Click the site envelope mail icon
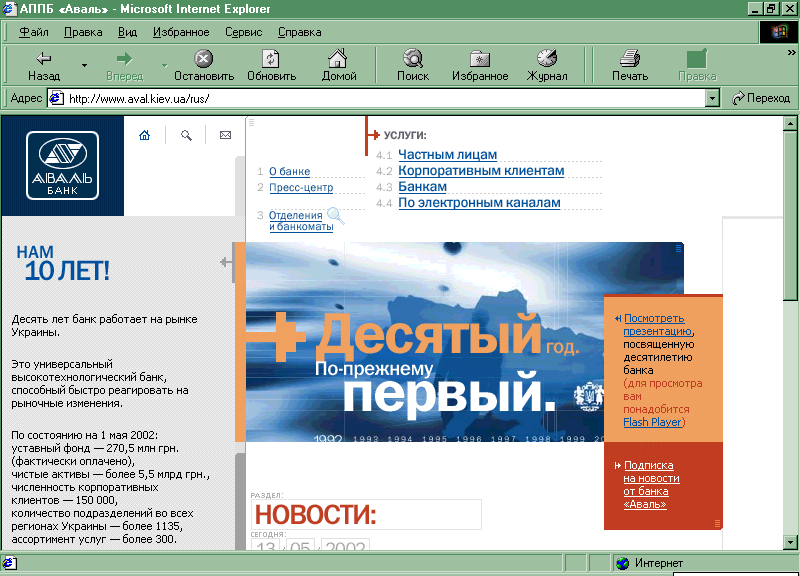Image resolution: width=800 pixels, height=576 pixels. [x=225, y=136]
